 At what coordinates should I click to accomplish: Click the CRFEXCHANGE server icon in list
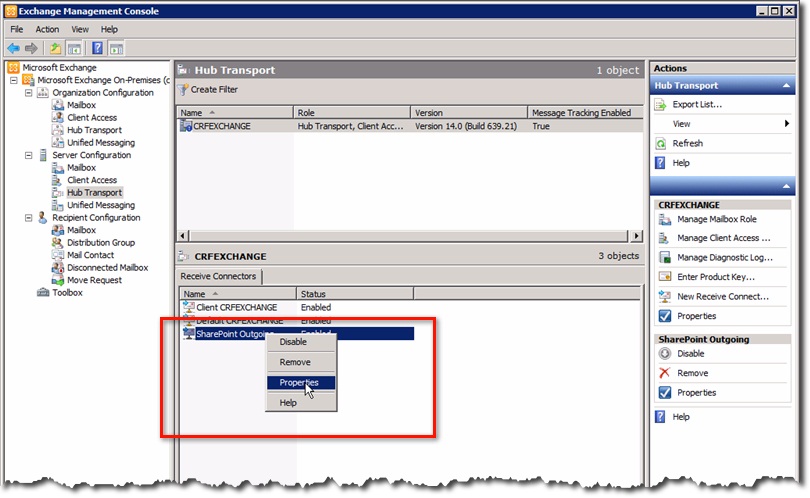point(185,126)
